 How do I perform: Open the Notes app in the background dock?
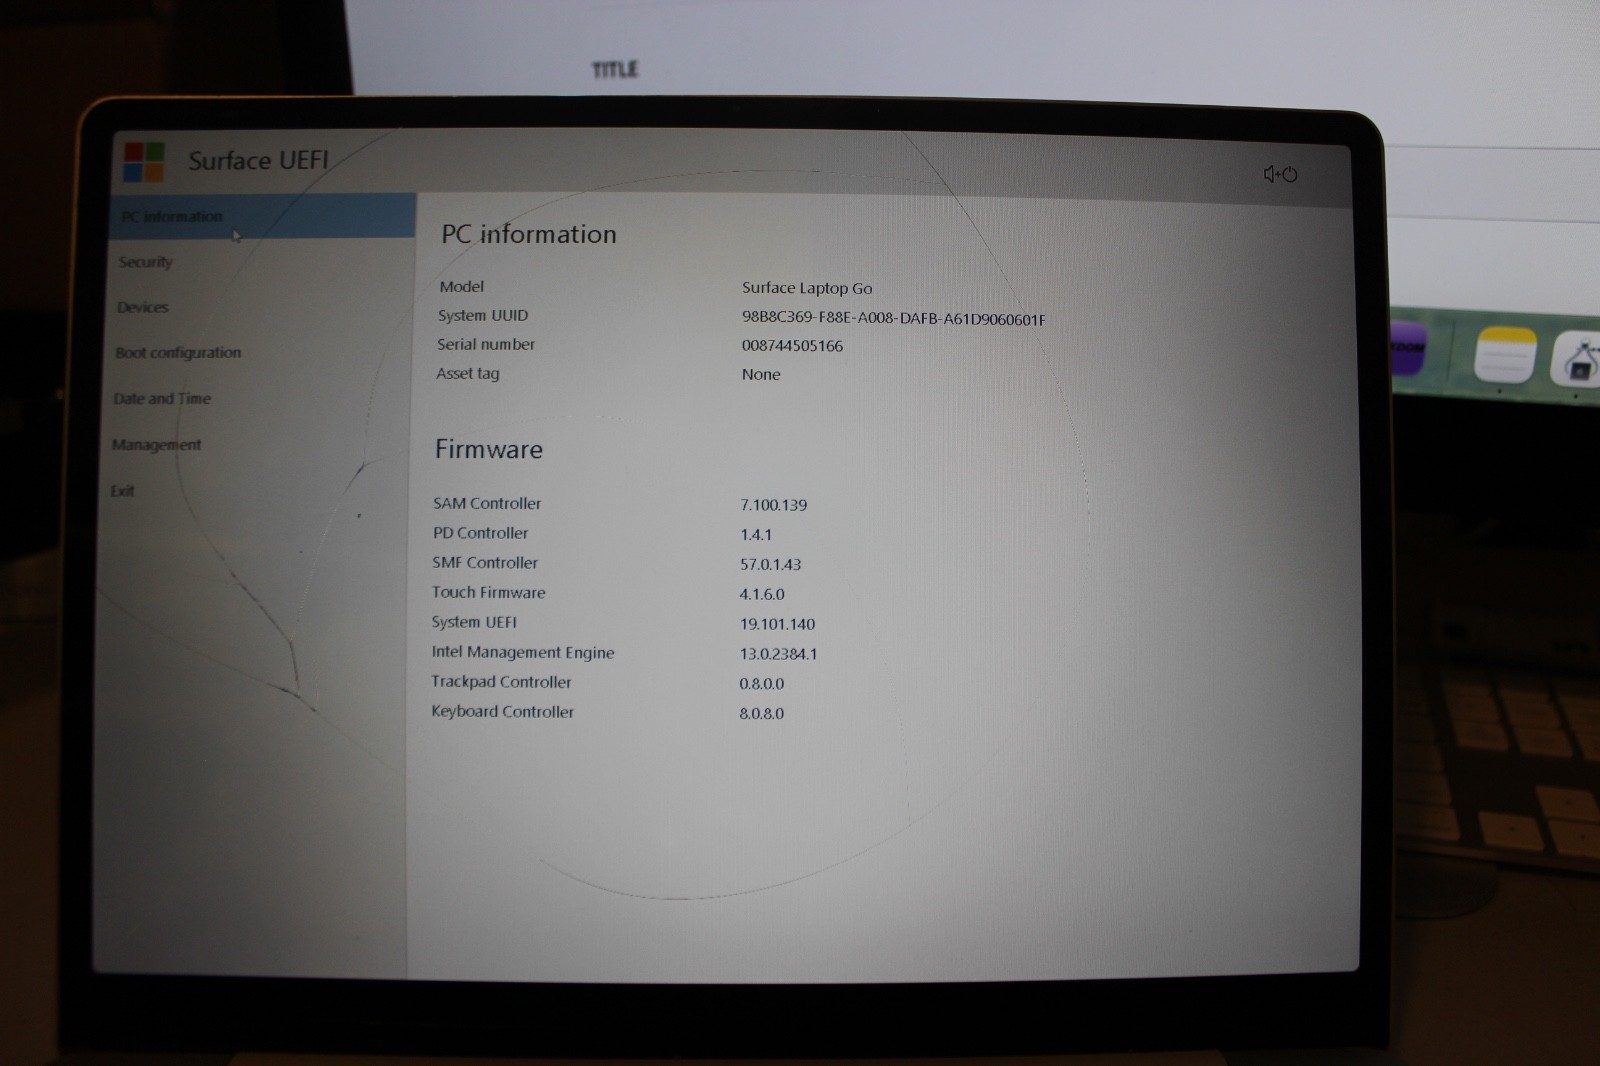point(1505,353)
